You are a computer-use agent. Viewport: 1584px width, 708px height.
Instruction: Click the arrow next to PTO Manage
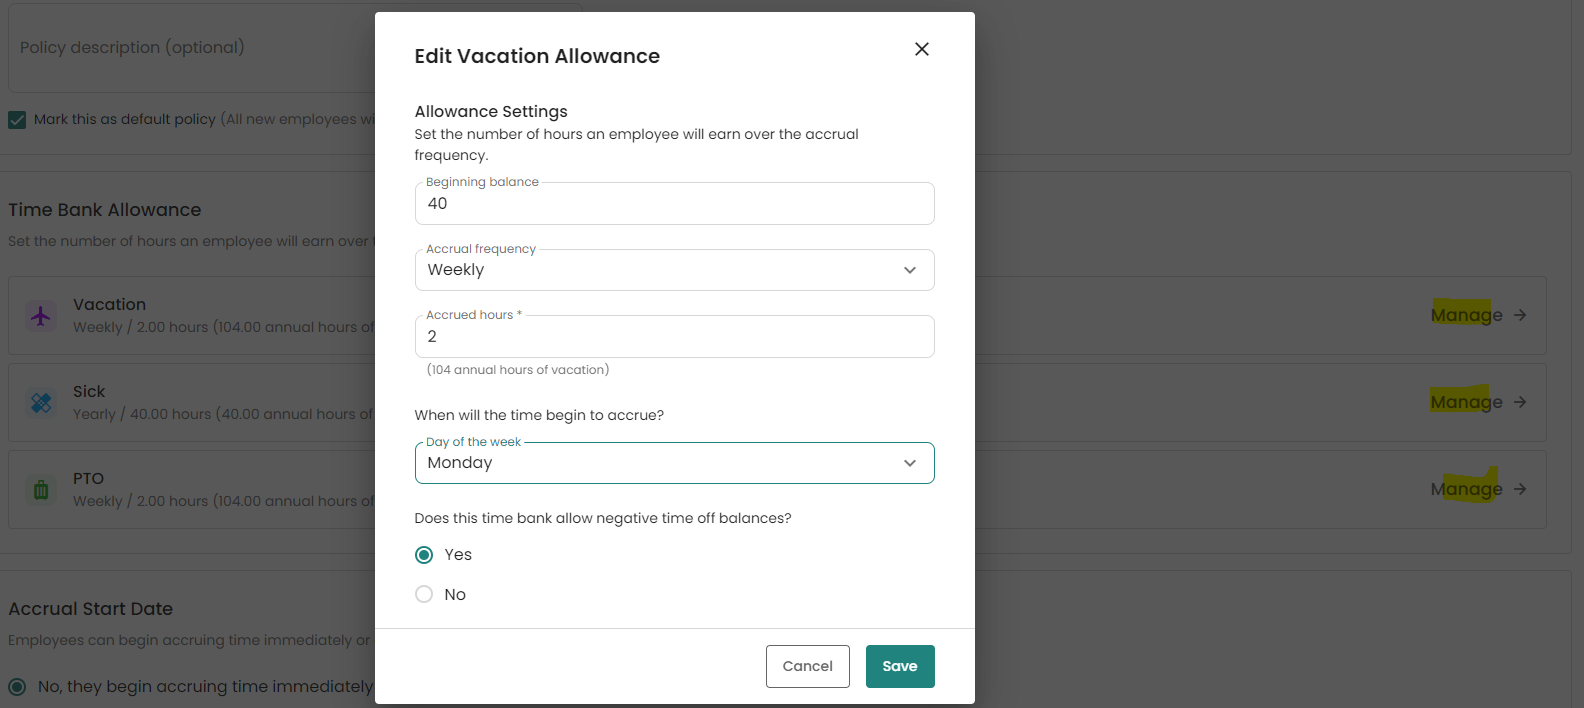click(1520, 489)
